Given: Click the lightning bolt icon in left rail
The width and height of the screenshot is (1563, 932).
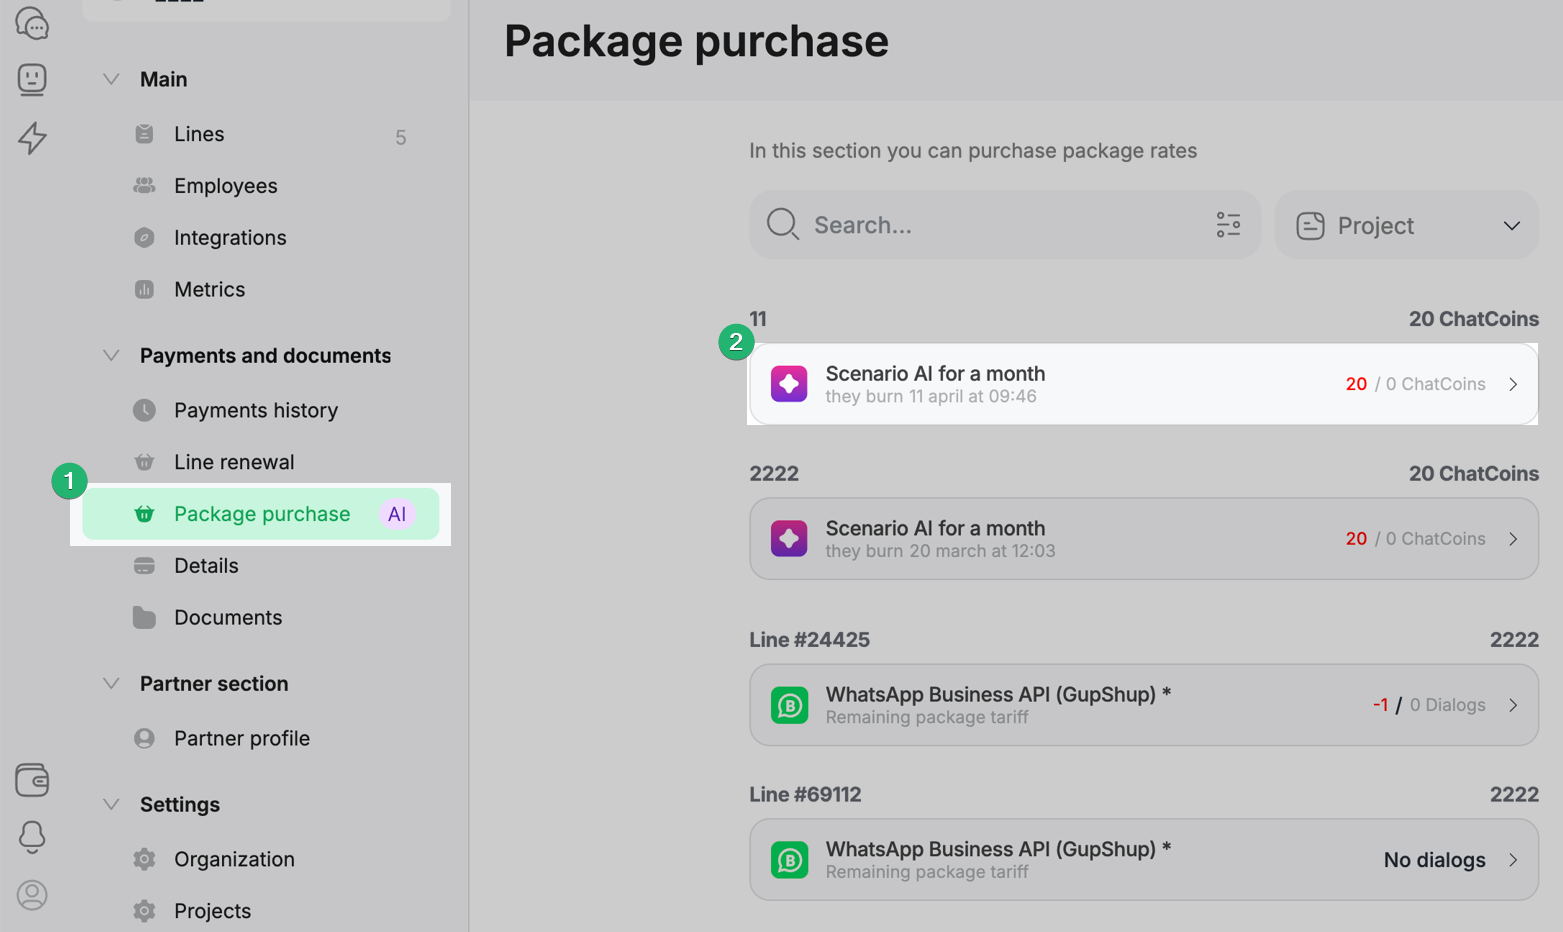Looking at the screenshot, I should point(32,138).
